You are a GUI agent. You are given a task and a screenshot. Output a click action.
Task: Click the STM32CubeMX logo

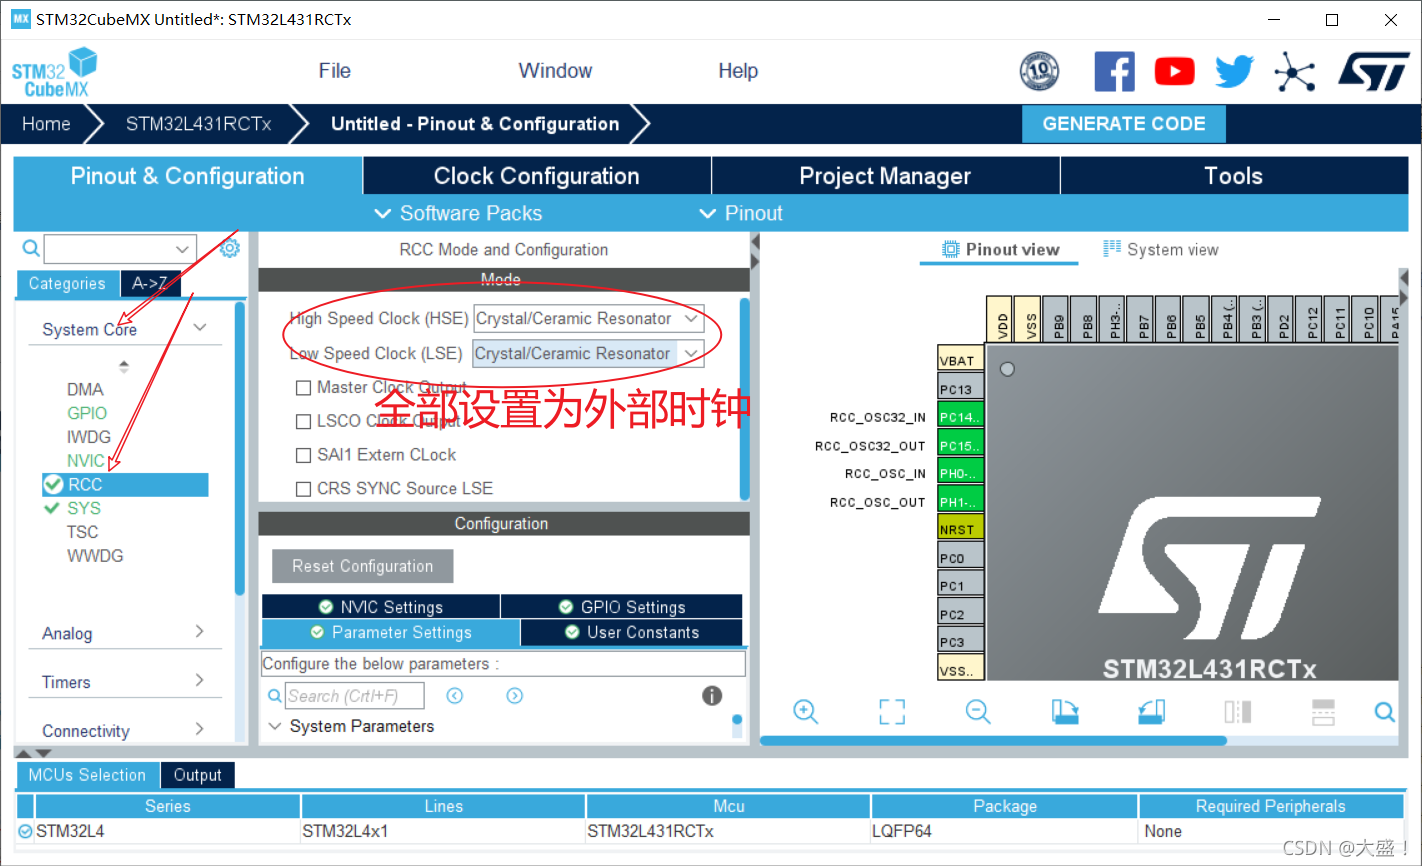54,73
